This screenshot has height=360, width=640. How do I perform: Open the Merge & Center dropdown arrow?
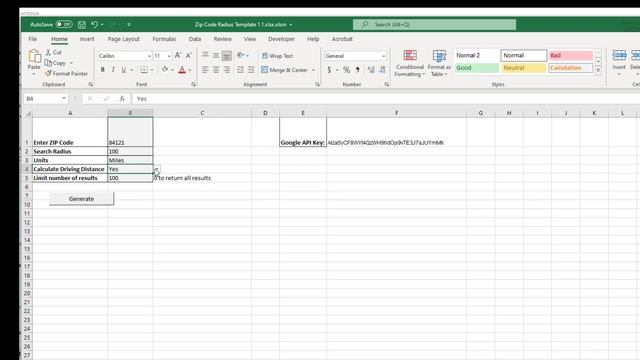point(313,70)
